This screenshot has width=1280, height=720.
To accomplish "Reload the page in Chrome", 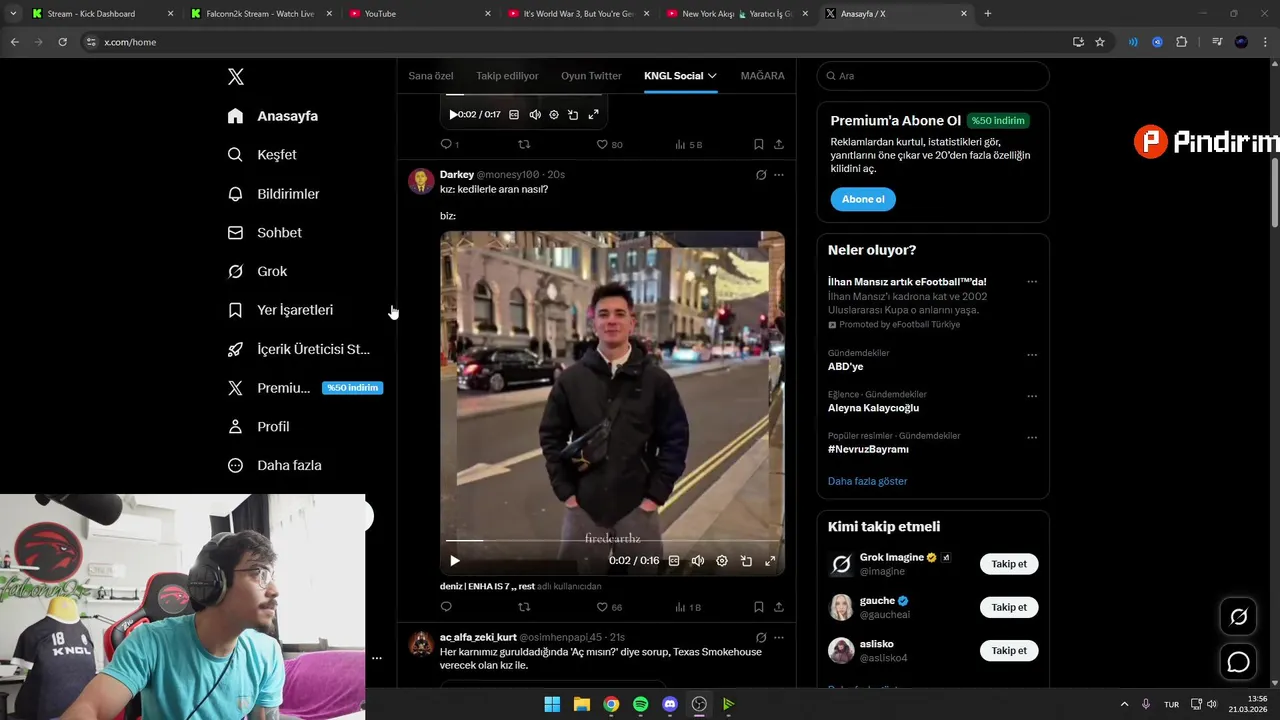I will coord(62,42).
